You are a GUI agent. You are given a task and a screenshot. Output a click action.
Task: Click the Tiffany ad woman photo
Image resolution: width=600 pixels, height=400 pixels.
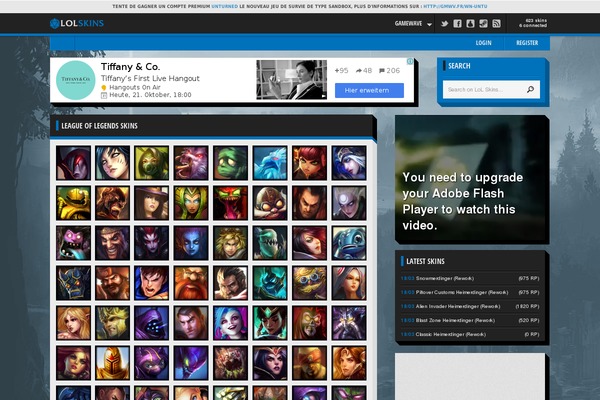292,80
